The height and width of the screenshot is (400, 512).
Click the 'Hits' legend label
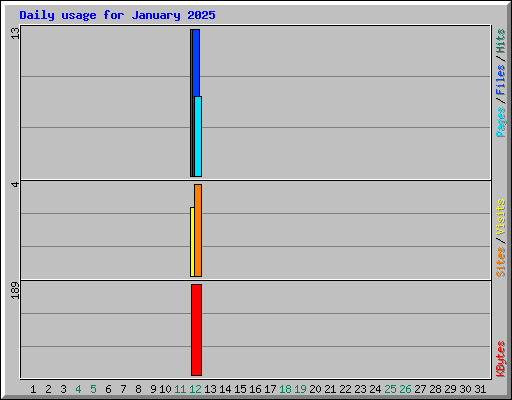point(500,41)
